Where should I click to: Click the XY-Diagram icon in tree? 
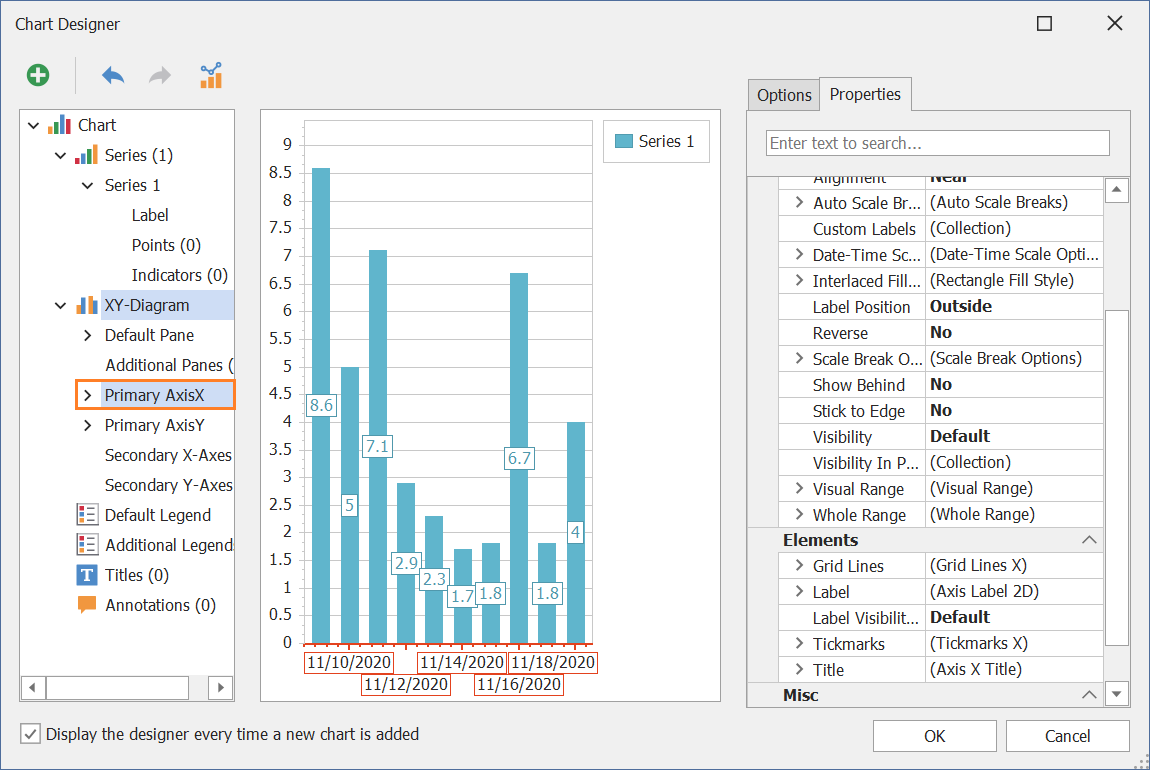coord(87,305)
